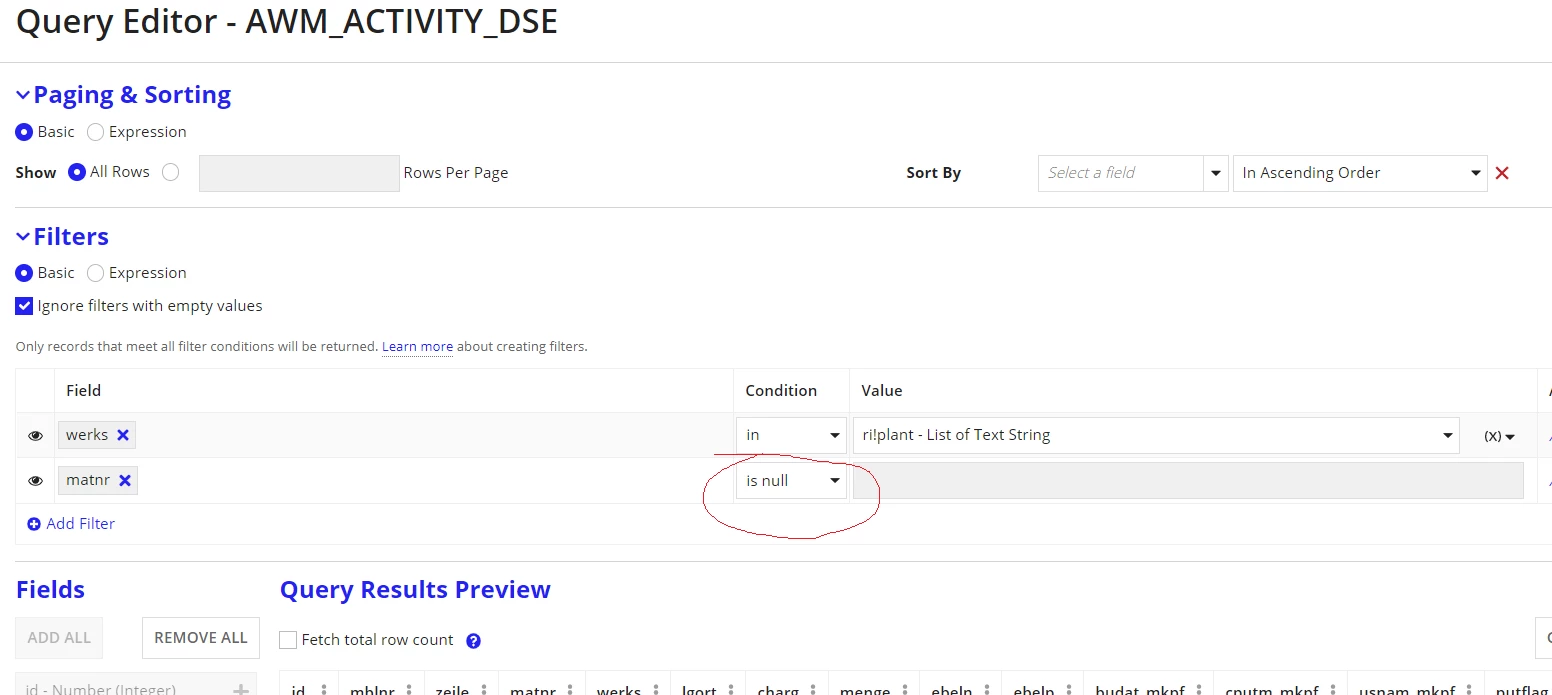Open the Learn more link
The image size is (1552, 695).
tap(417, 347)
